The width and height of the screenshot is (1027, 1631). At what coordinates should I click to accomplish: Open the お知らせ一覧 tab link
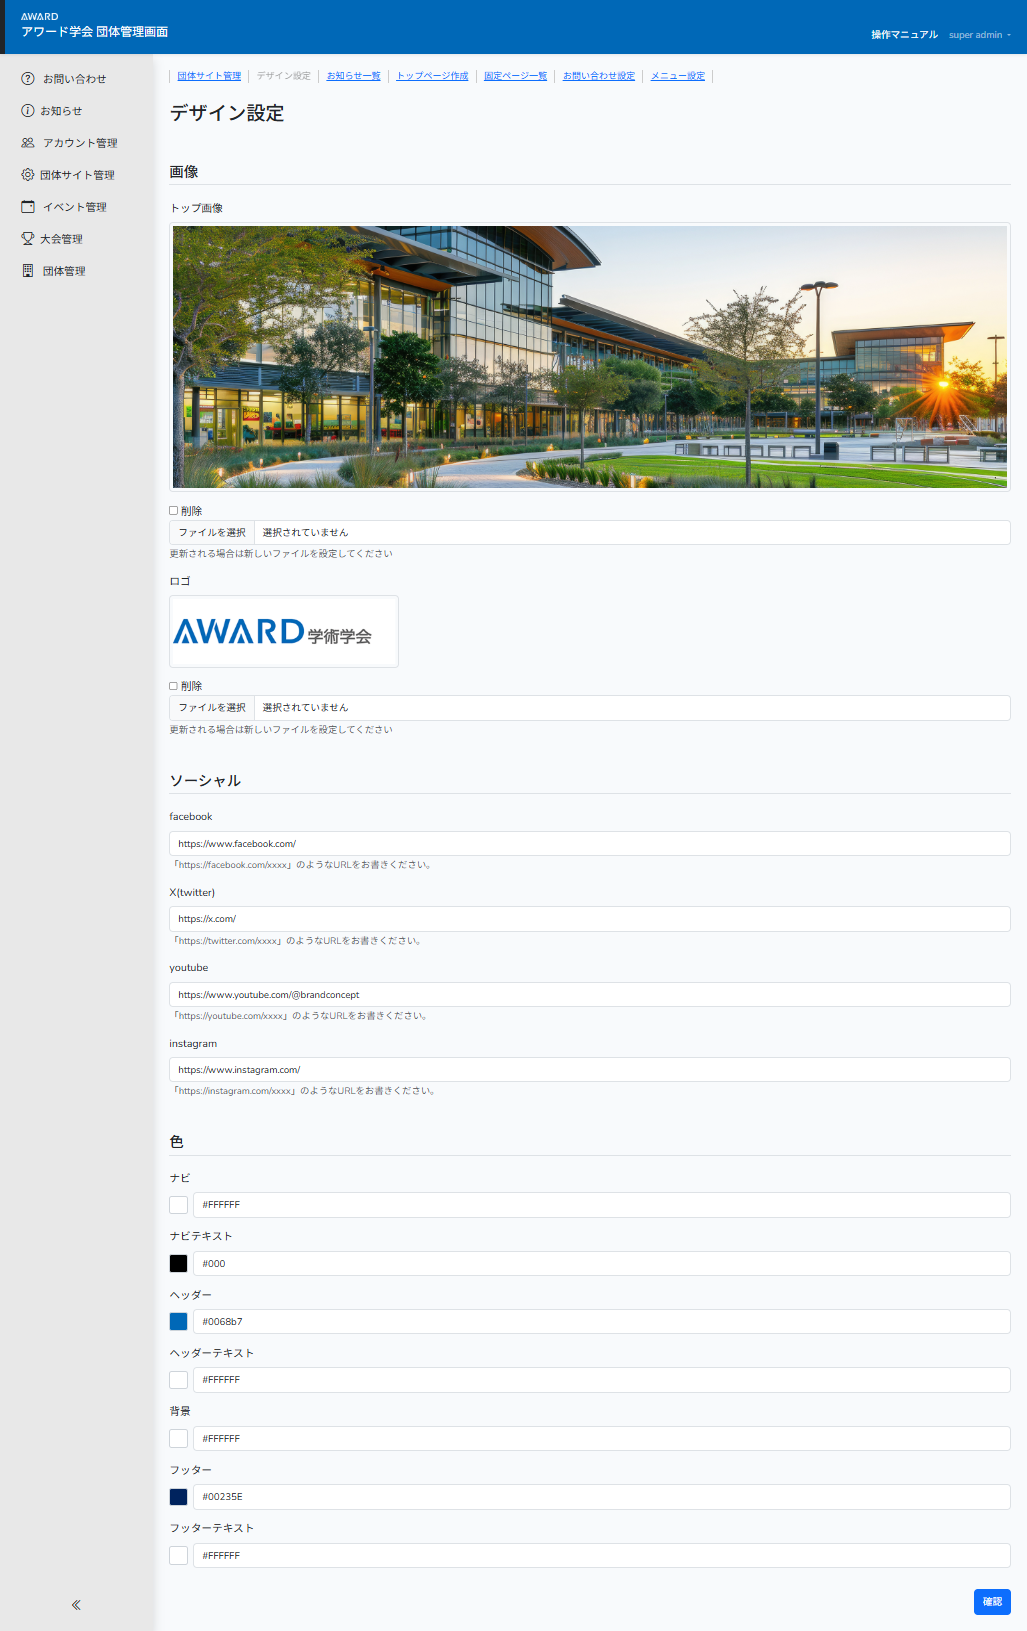[353, 76]
